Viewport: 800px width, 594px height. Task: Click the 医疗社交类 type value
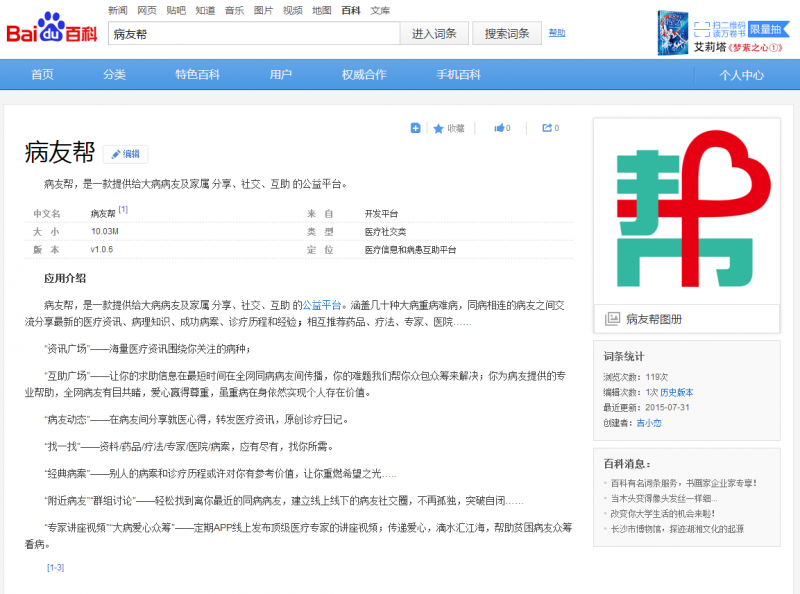[x=385, y=232]
